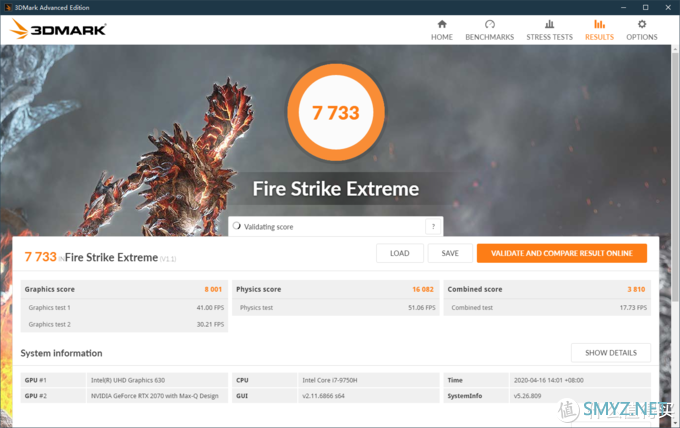
Task: Open the Stress Tests section
Action: tap(549, 29)
